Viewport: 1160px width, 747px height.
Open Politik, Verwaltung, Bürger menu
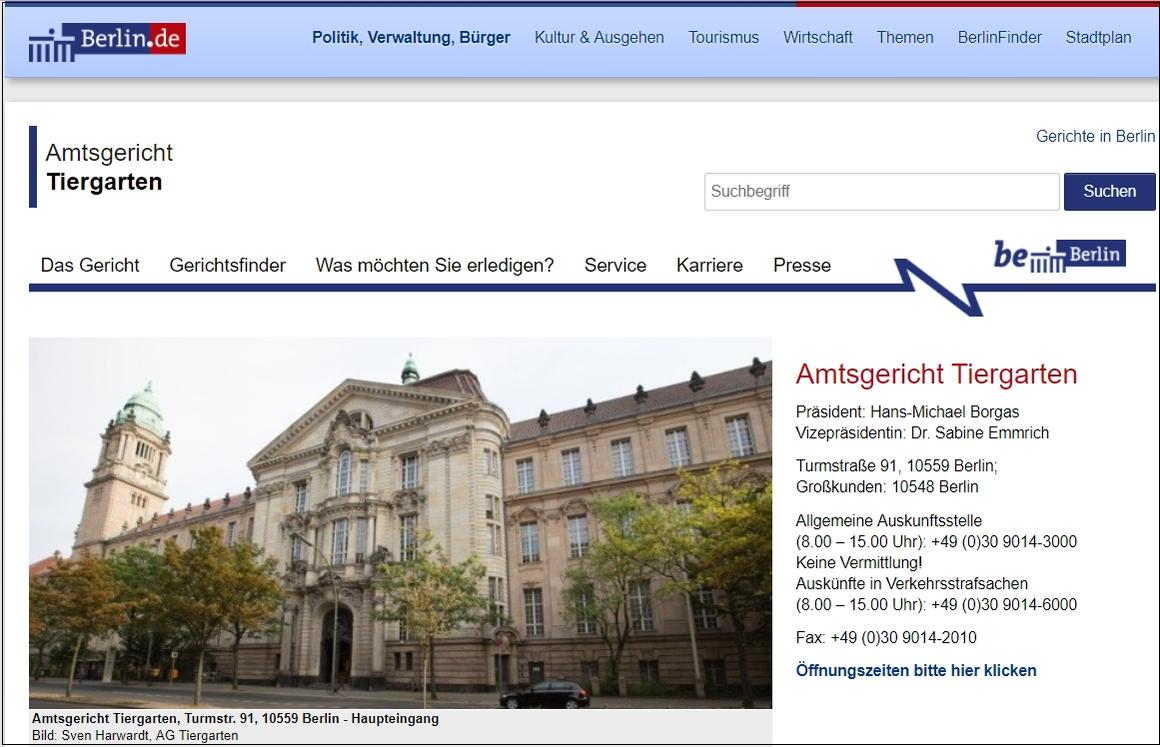411,38
